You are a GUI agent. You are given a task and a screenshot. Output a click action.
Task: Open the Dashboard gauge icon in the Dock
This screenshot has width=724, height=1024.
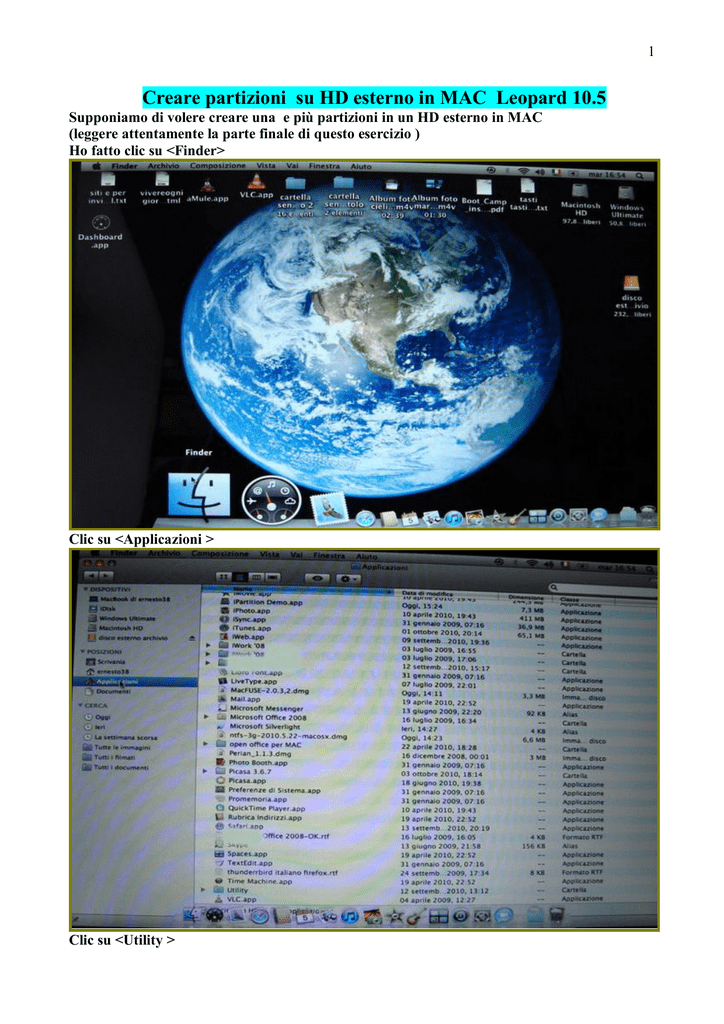(271, 500)
